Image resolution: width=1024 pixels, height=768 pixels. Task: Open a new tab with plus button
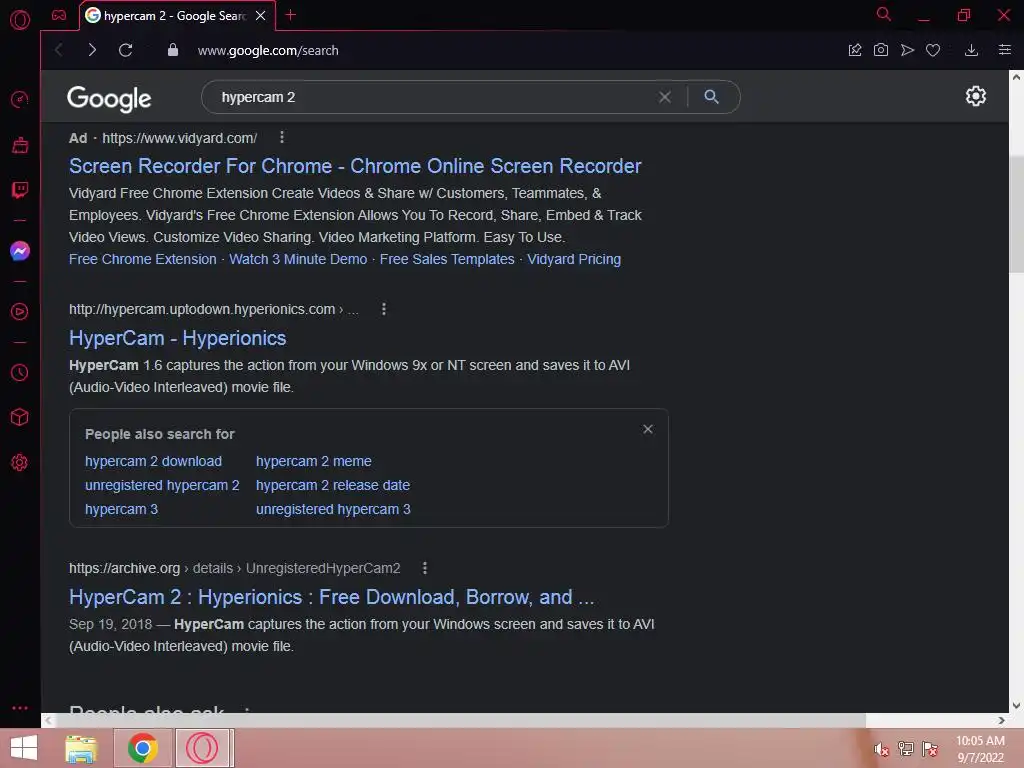pyautogui.click(x=291, y=15)
